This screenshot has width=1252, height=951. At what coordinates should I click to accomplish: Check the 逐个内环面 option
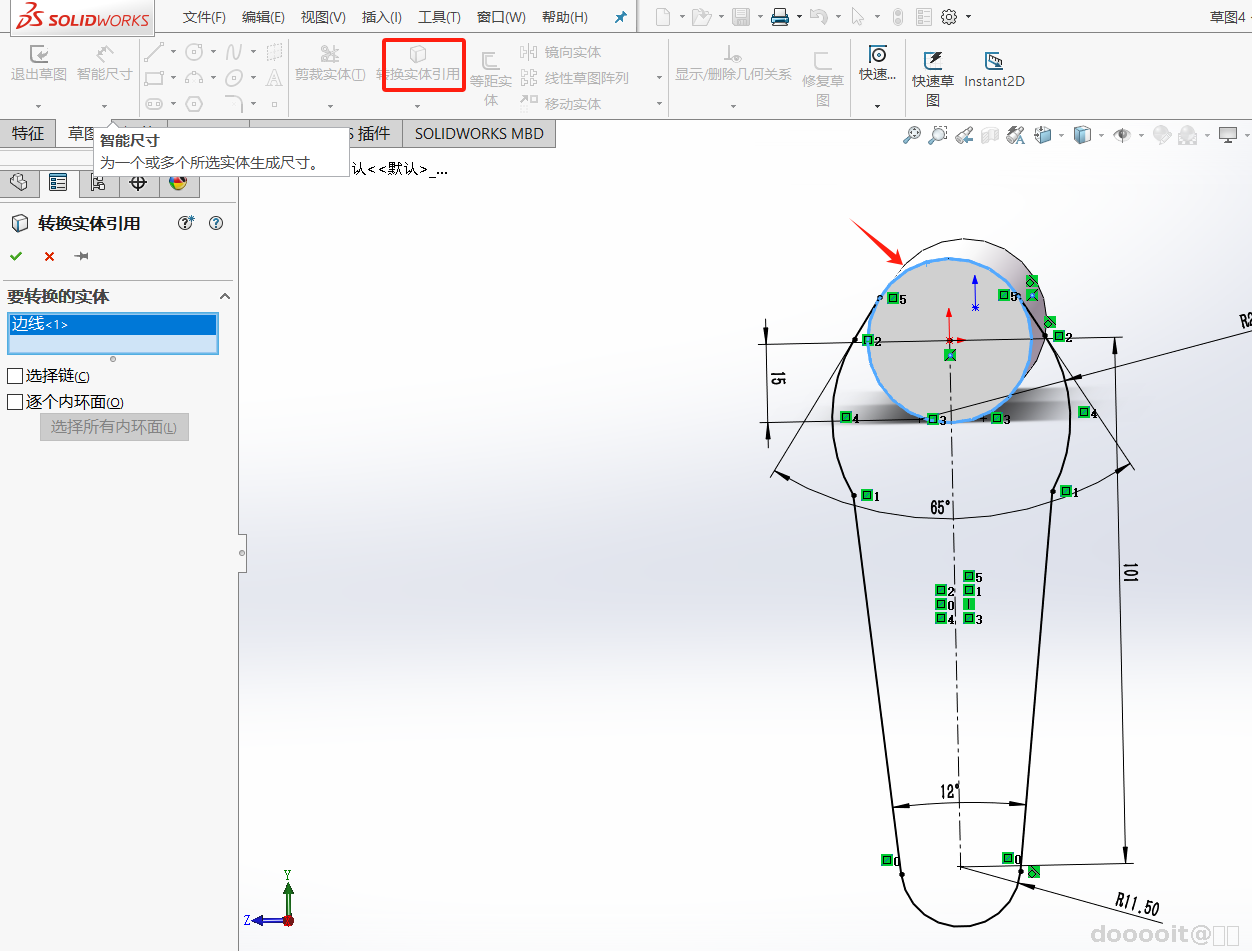click(15, 402)
